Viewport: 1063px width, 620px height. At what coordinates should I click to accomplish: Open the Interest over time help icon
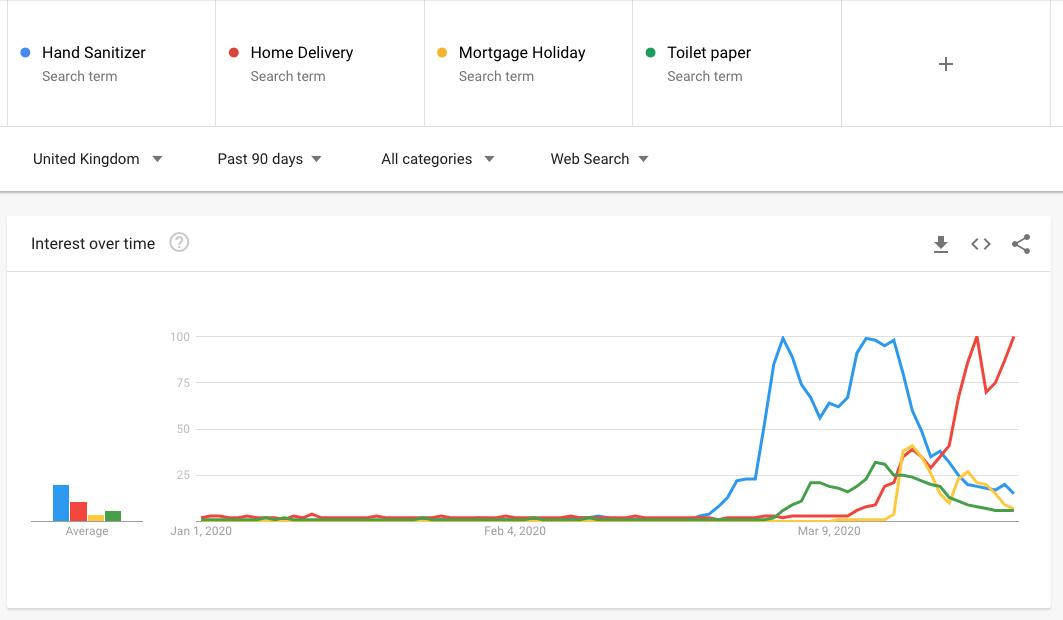pyautogui.click(x=179, y=243)
